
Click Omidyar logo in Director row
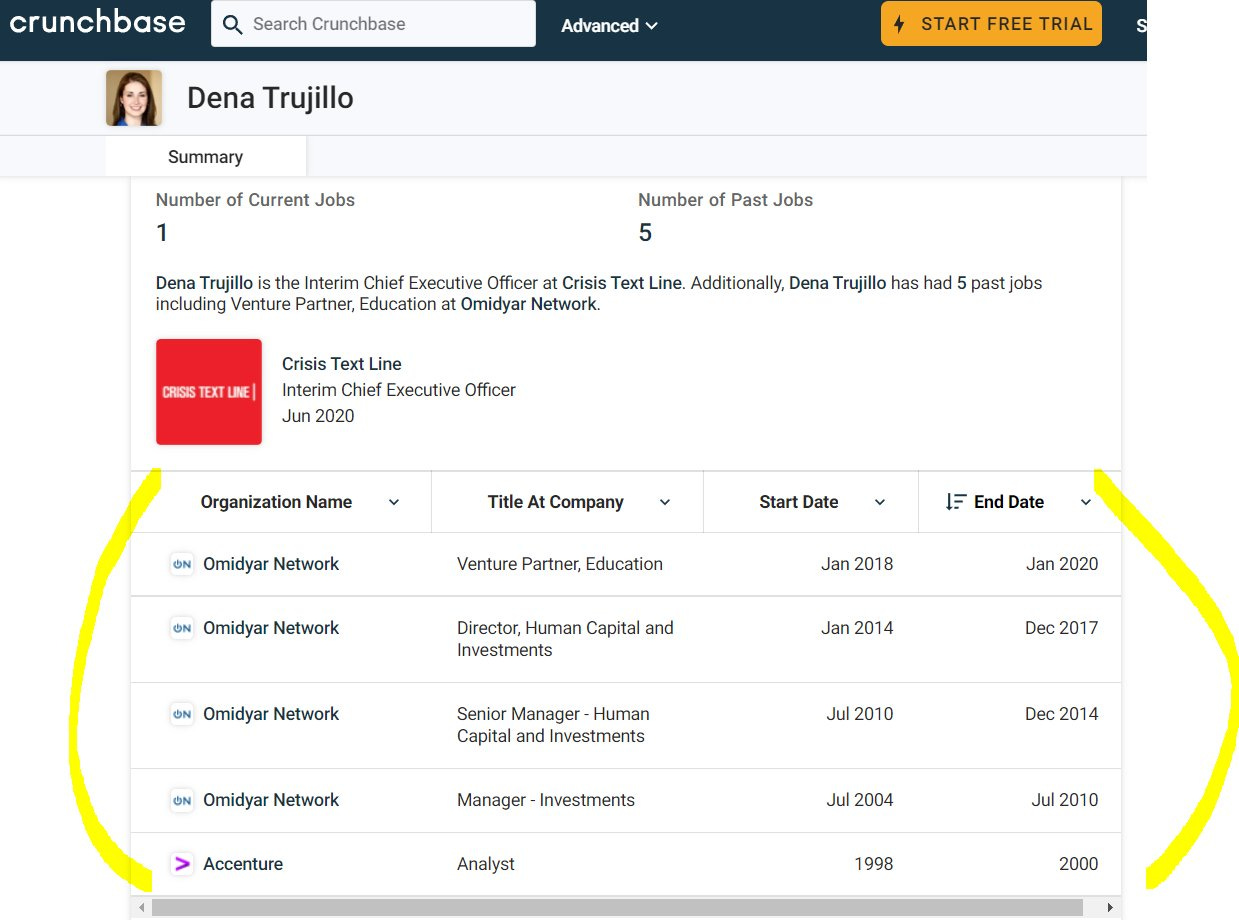(x=182, y=628)
